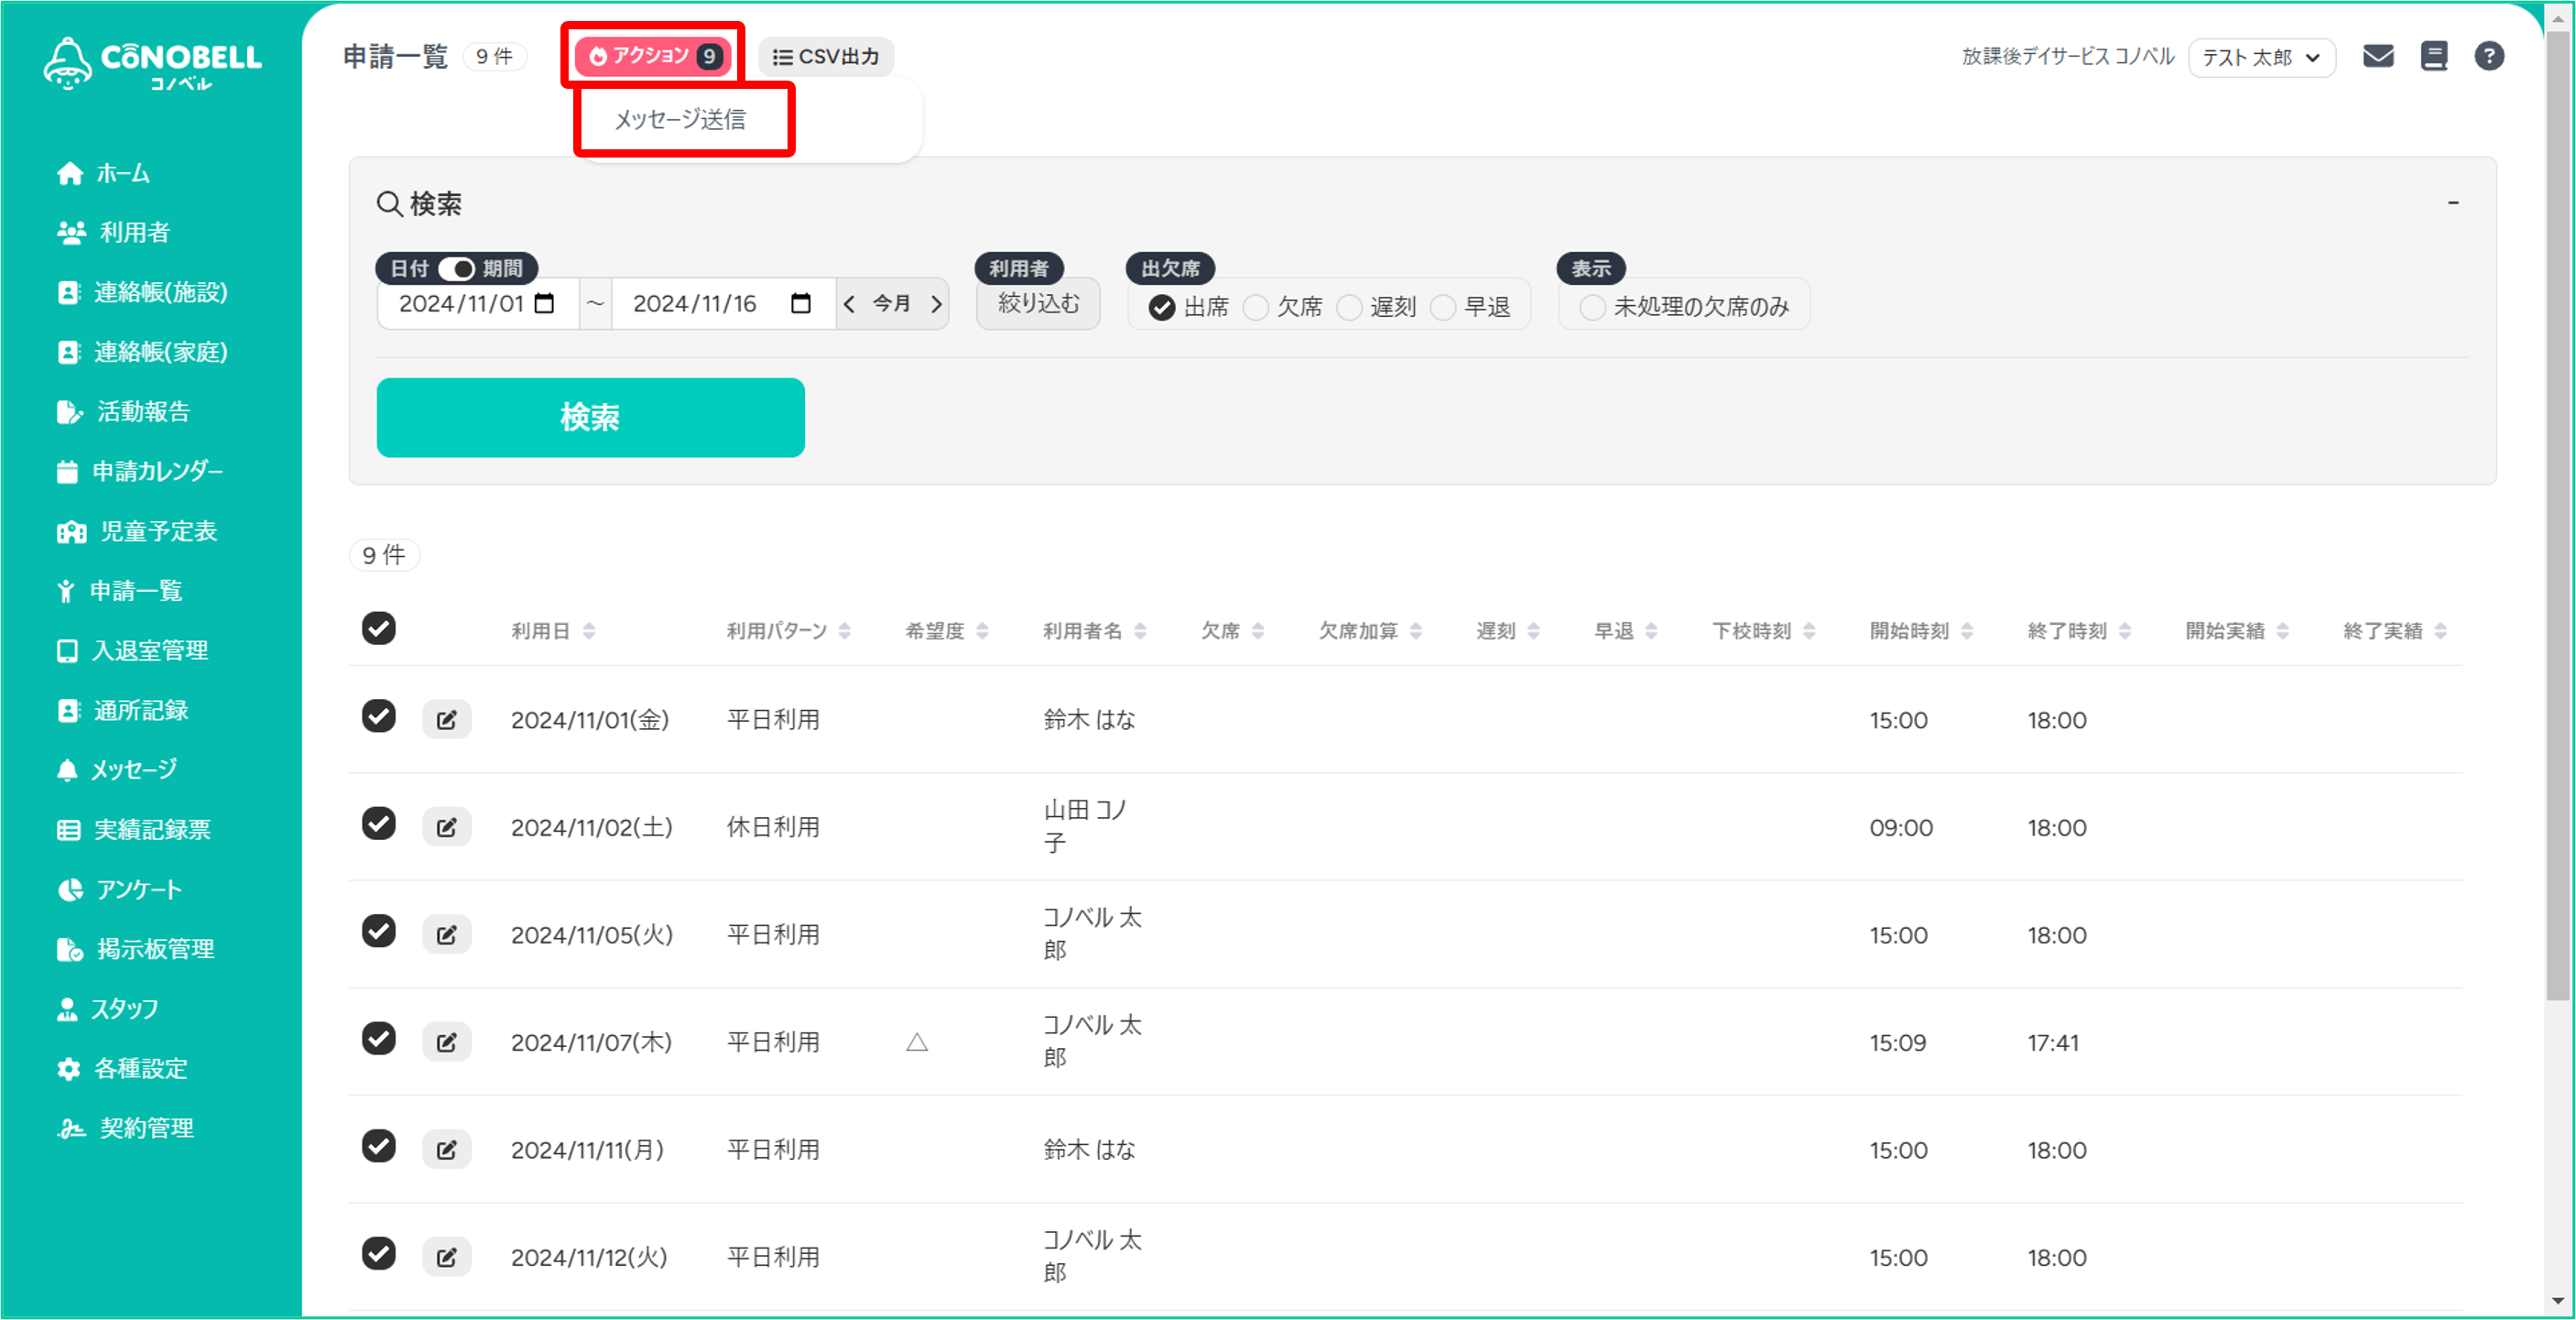
Task: Select the 早退 filter option
Action: pyautogui.click(x=1442, y=307)
